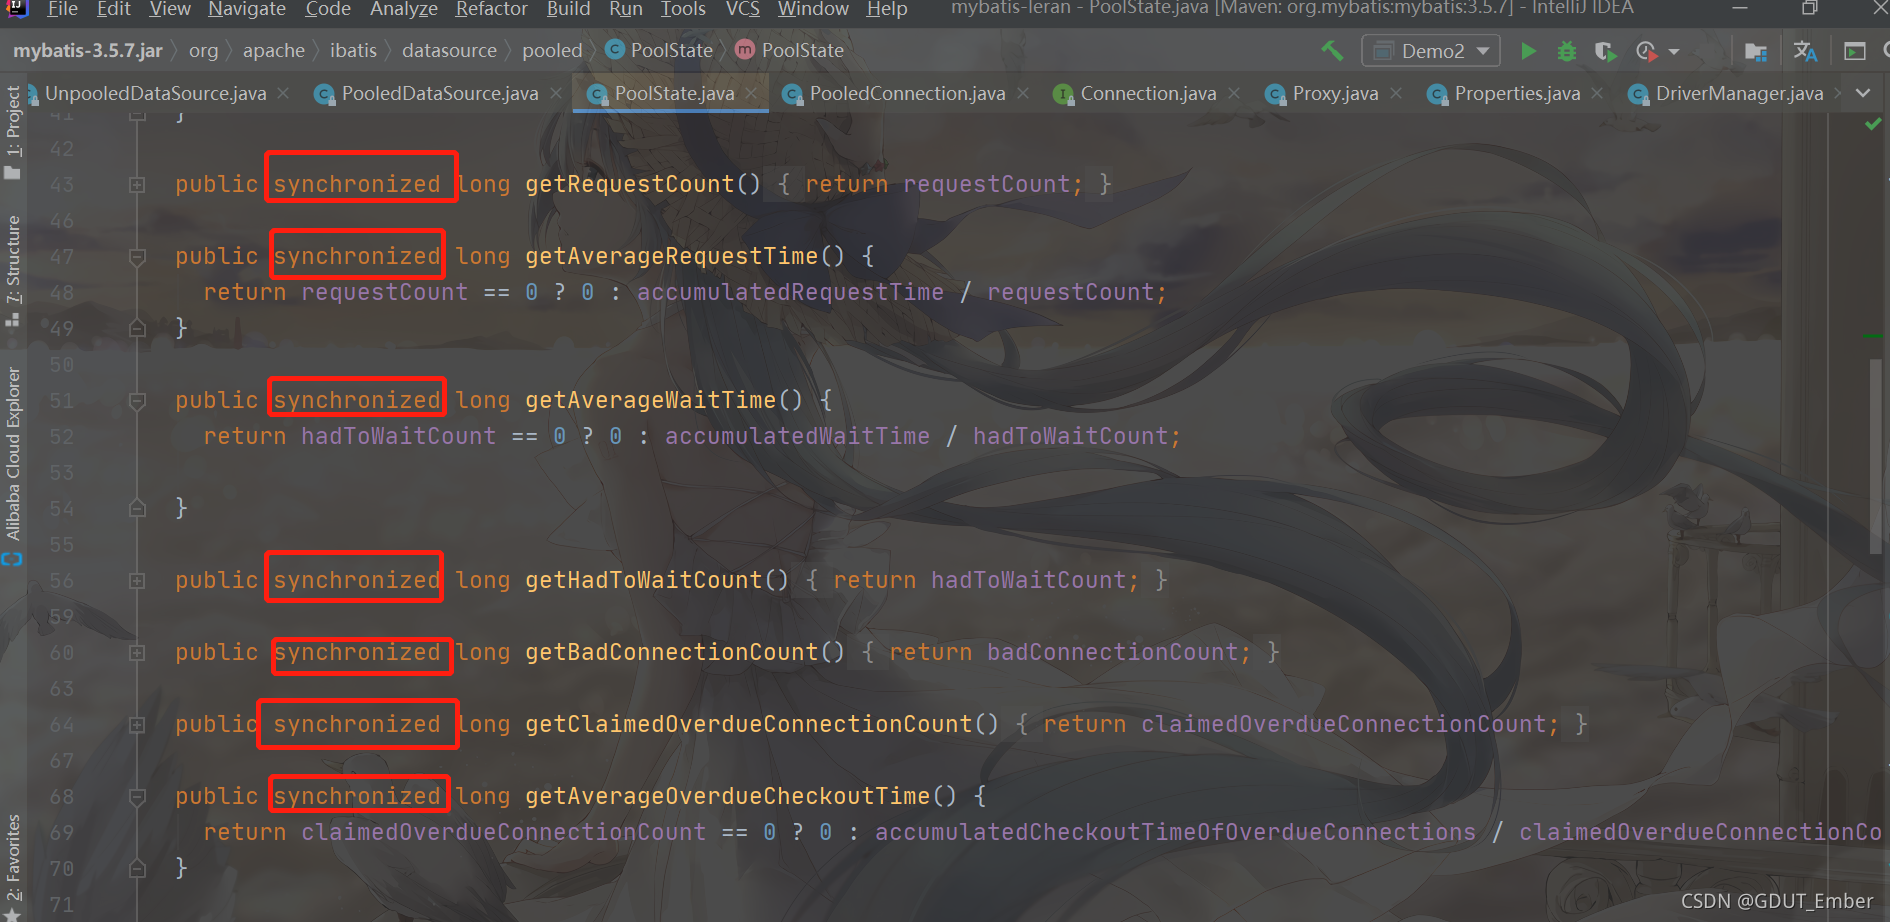
Task: Click the ibatis breadcrumb
Action: point(353,50)
